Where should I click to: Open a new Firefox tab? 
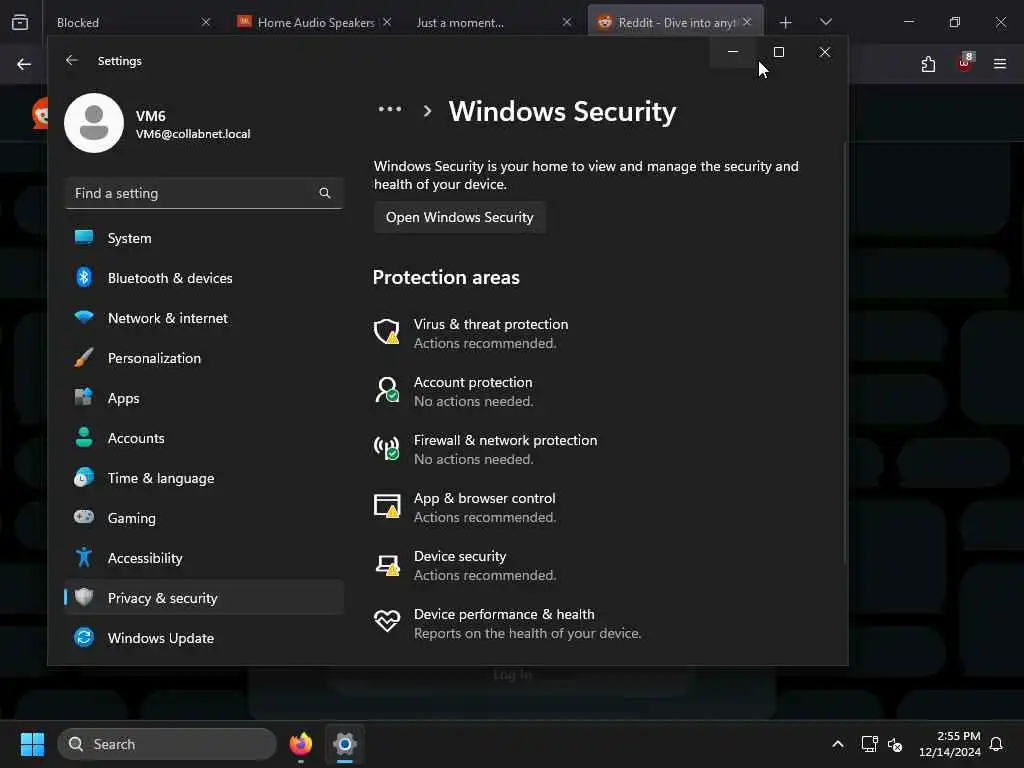click(x=786, y=22)
